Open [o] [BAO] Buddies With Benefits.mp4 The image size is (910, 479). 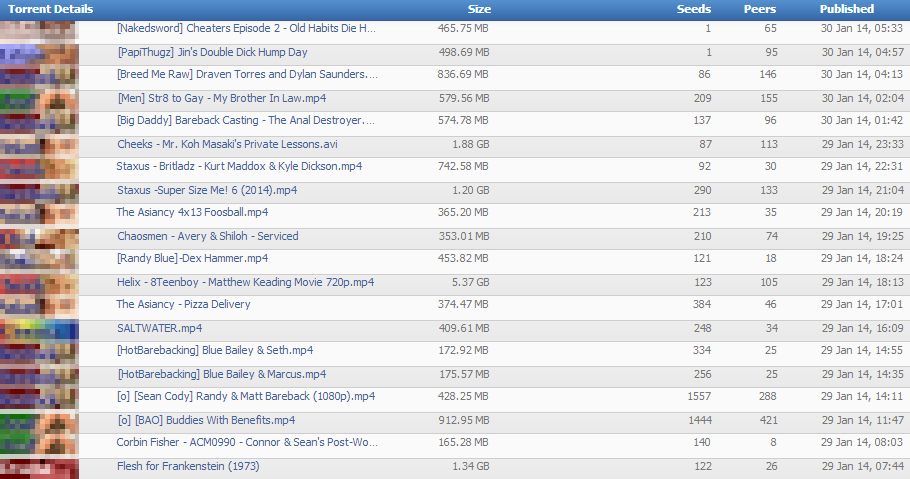click(206, 420)
